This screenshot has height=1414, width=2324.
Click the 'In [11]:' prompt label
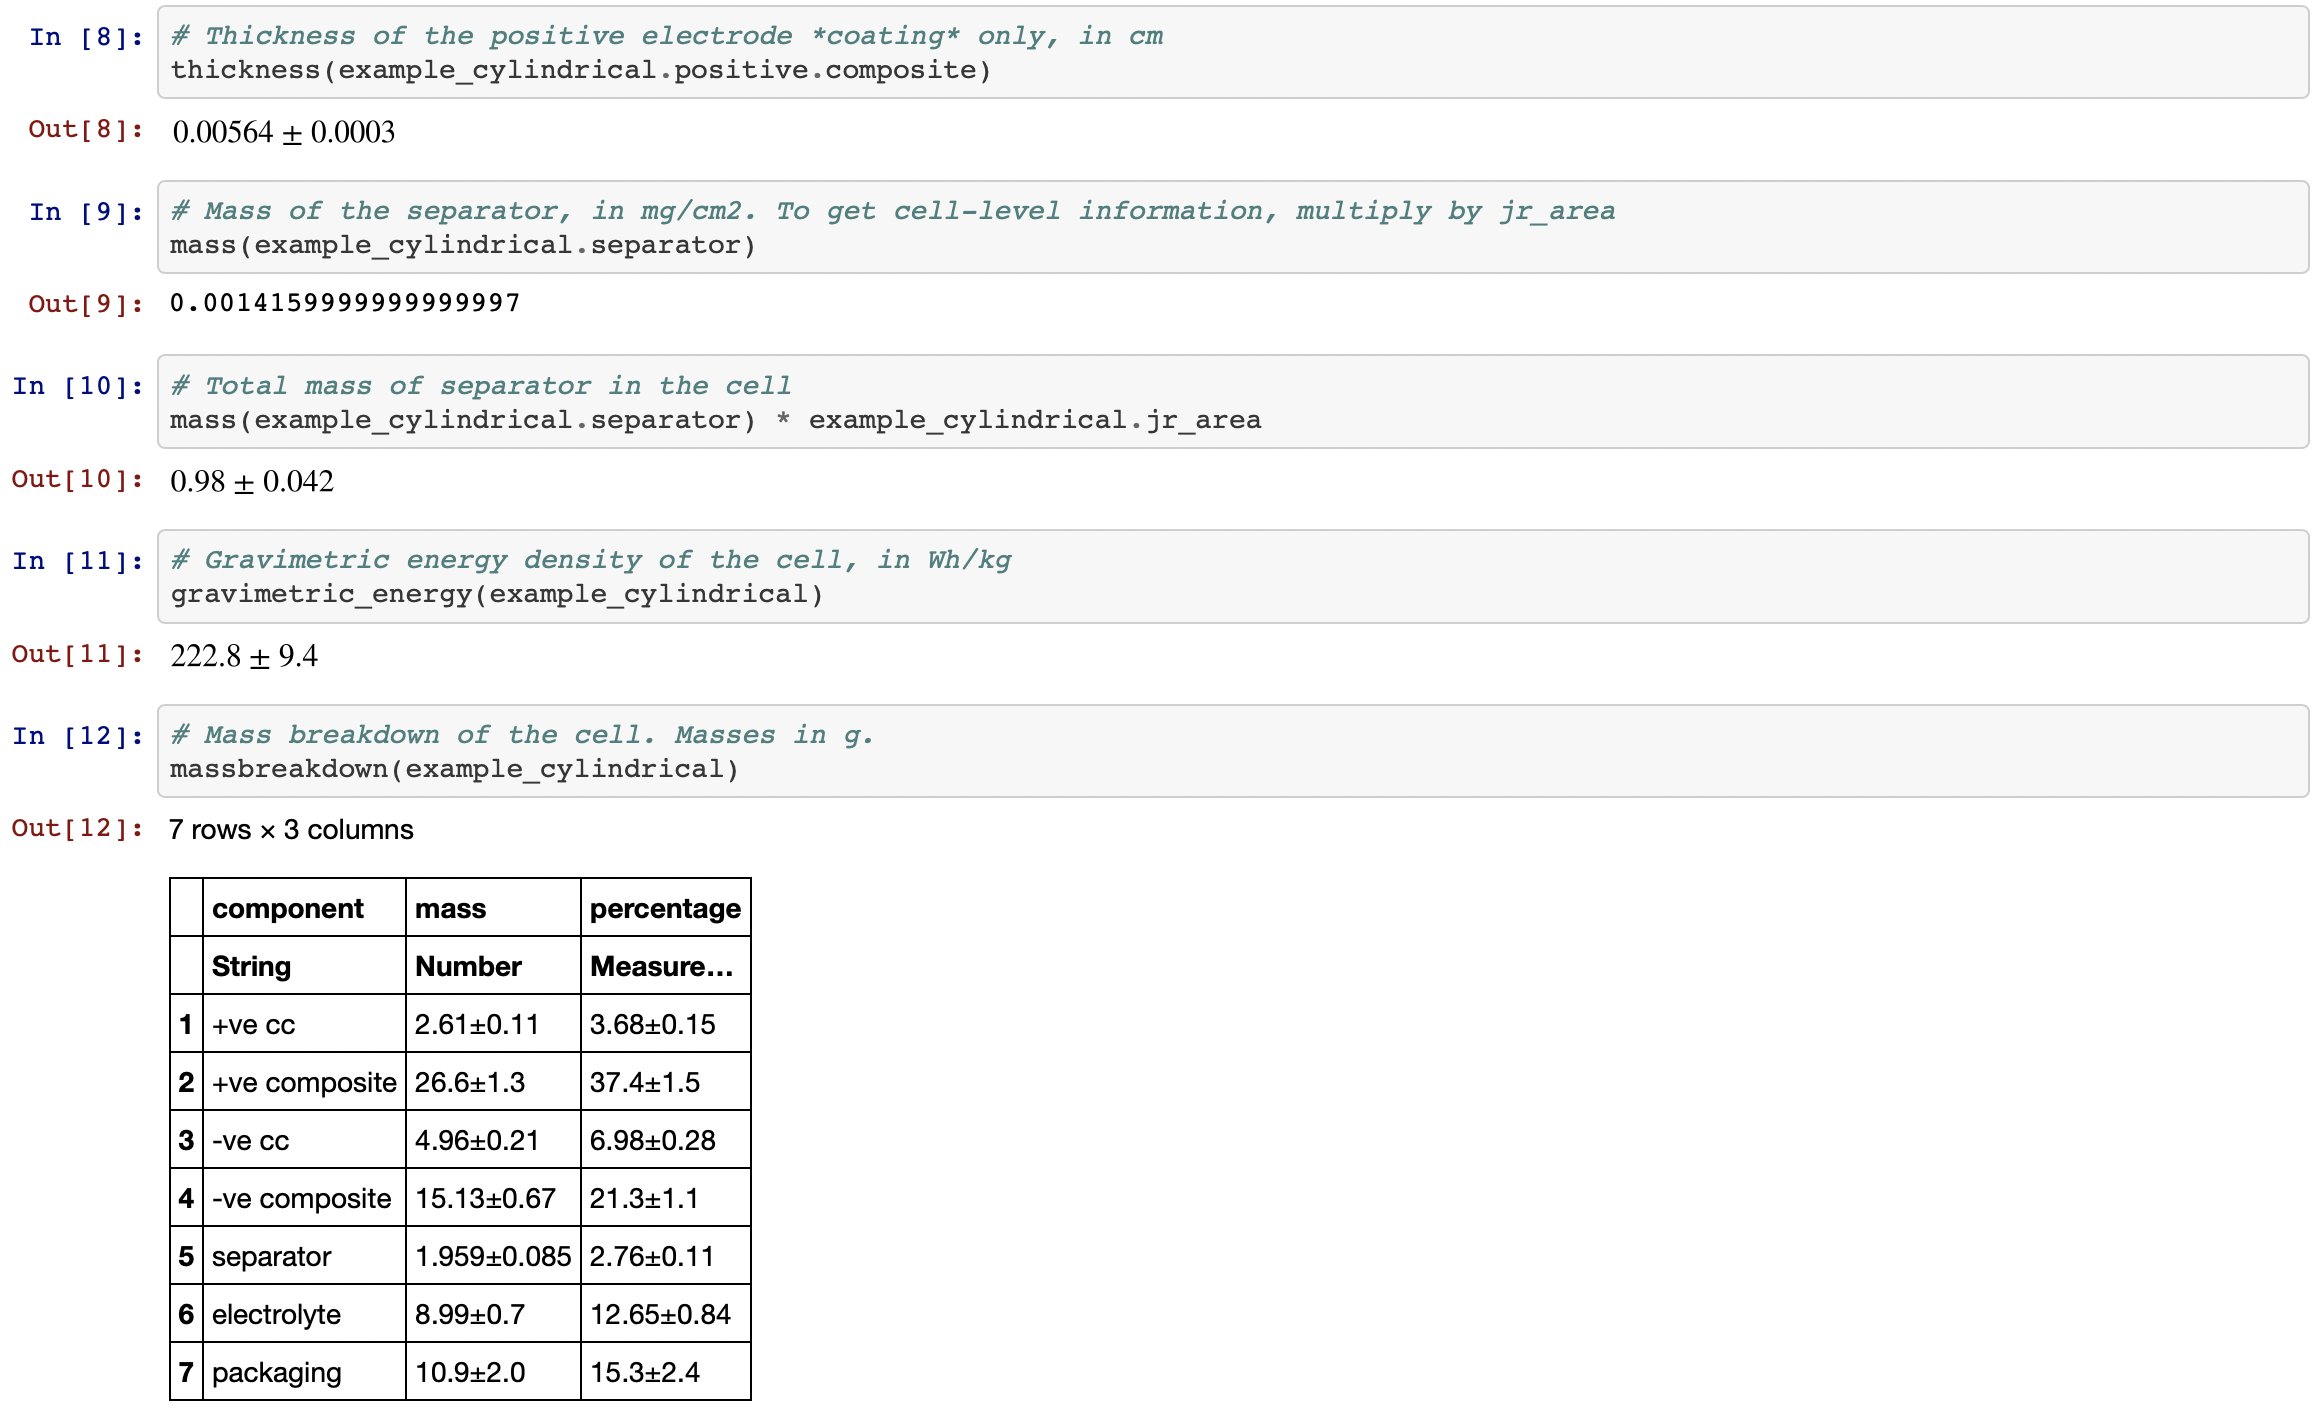pyautogui.click(x=78, y=561)
